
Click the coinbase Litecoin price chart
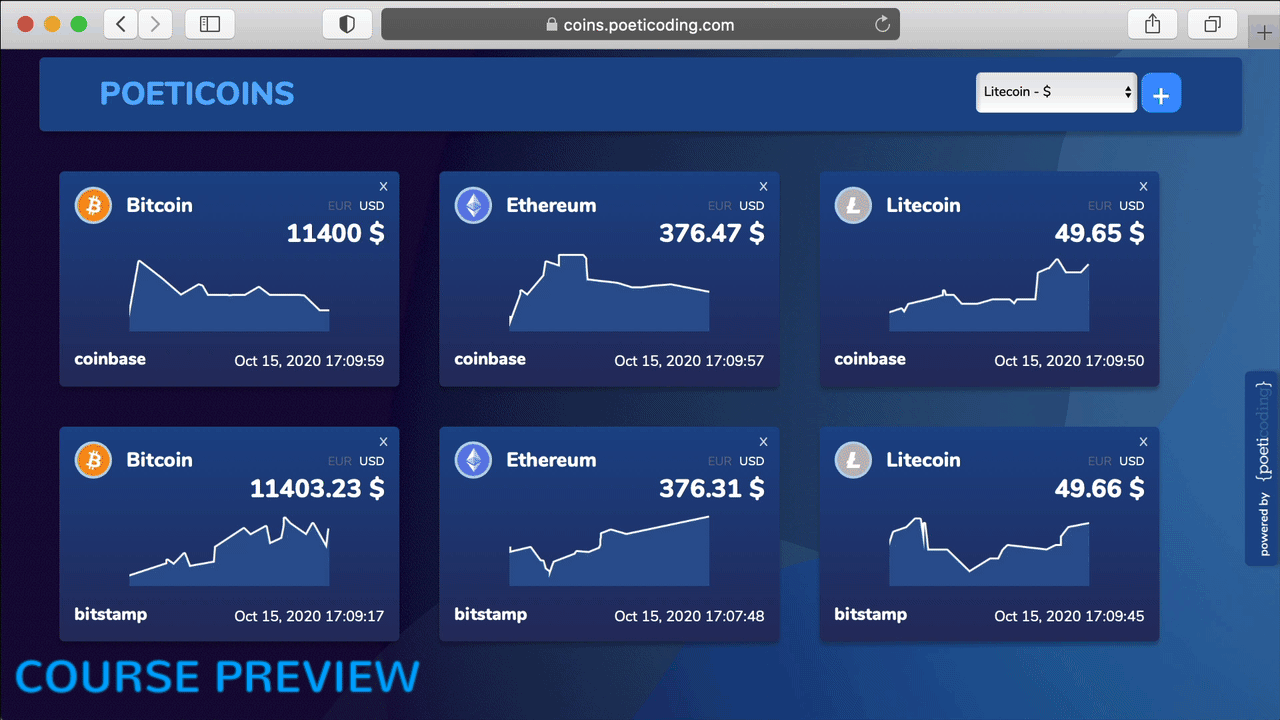point(989,295)
